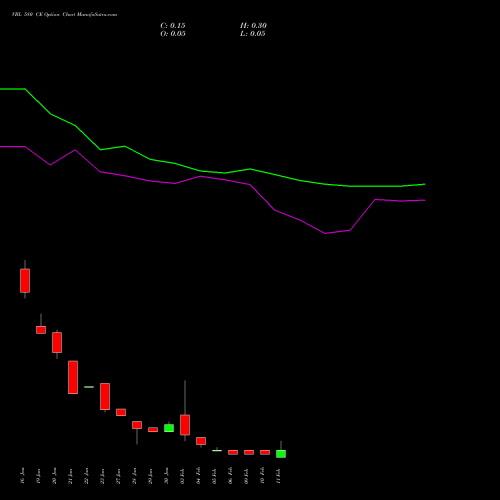Click the tall red candlestick for 21 Jan
500x500 pixels.
coord(73,377)
